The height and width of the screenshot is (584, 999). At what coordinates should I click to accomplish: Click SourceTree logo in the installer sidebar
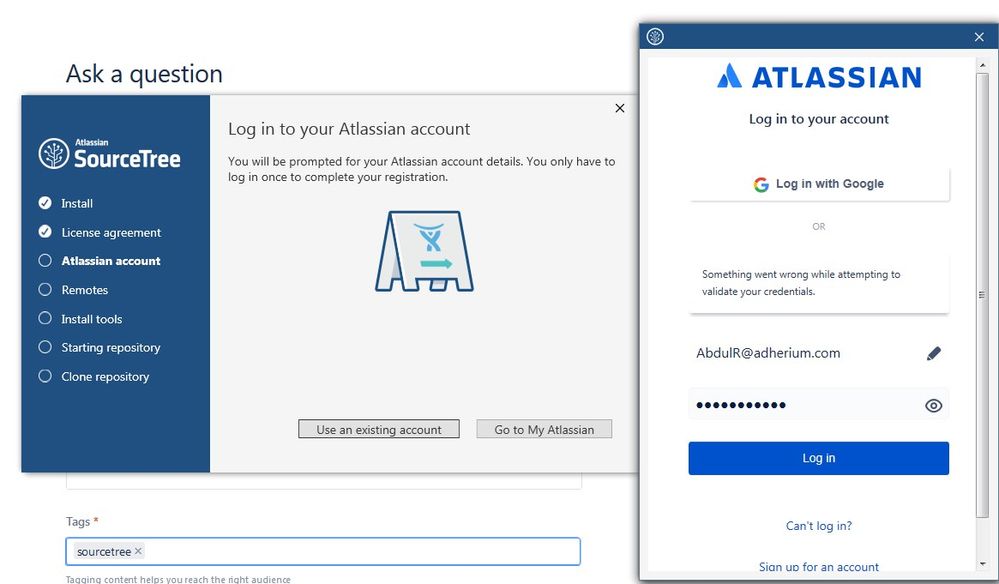[109, 153]
